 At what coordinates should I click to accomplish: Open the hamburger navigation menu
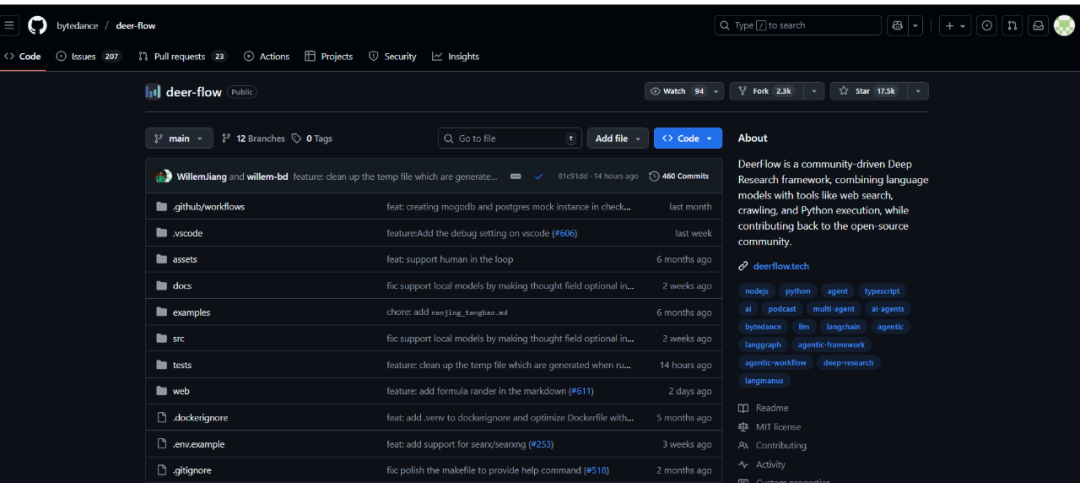pos(9,25)
